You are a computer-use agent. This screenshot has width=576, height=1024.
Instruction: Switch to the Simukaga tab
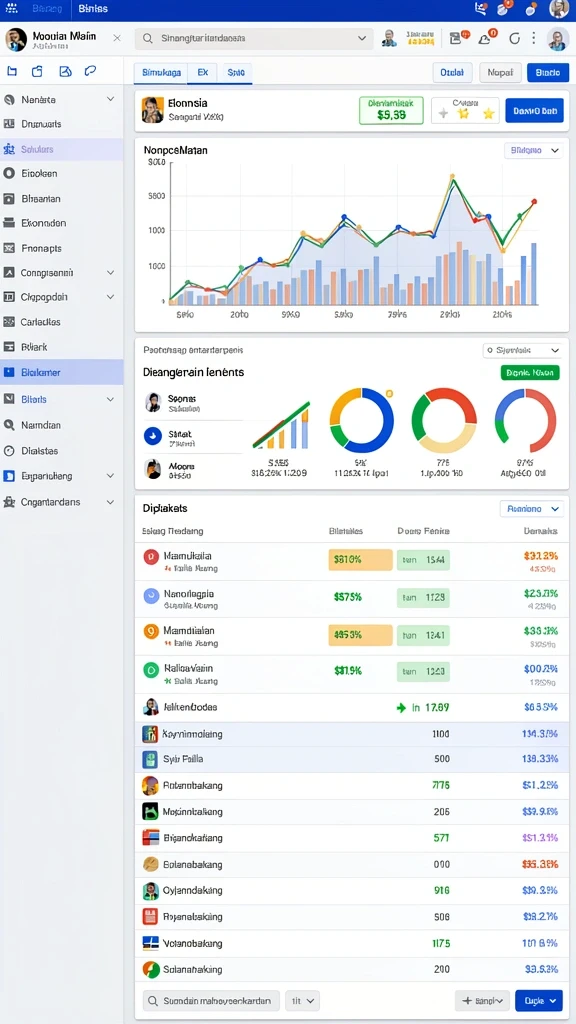[x=161, y=73]
